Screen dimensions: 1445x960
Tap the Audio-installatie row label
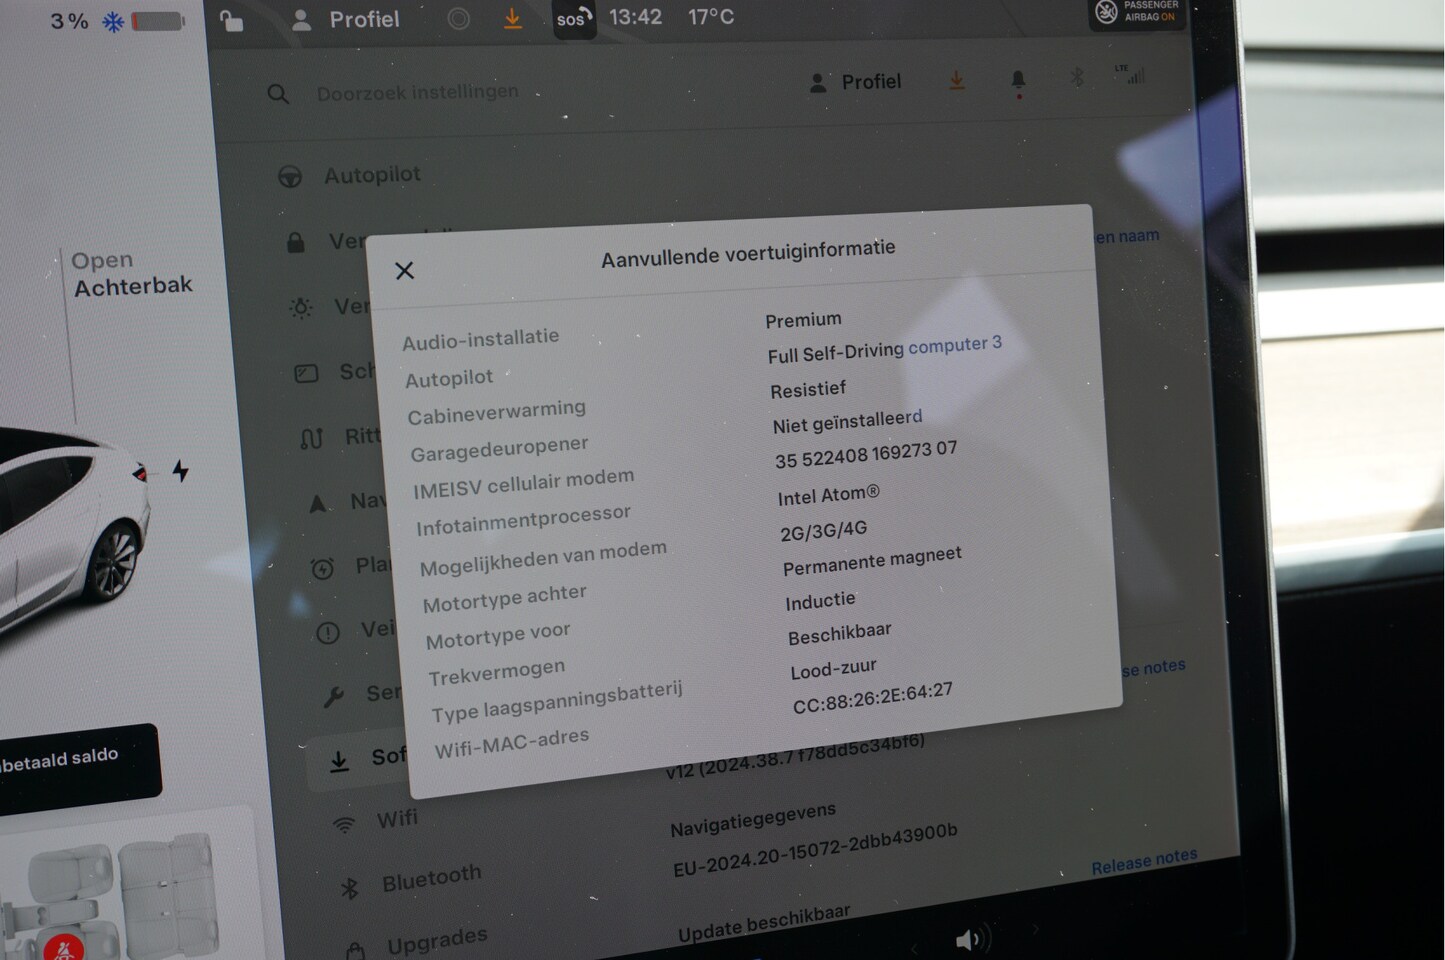481,339
